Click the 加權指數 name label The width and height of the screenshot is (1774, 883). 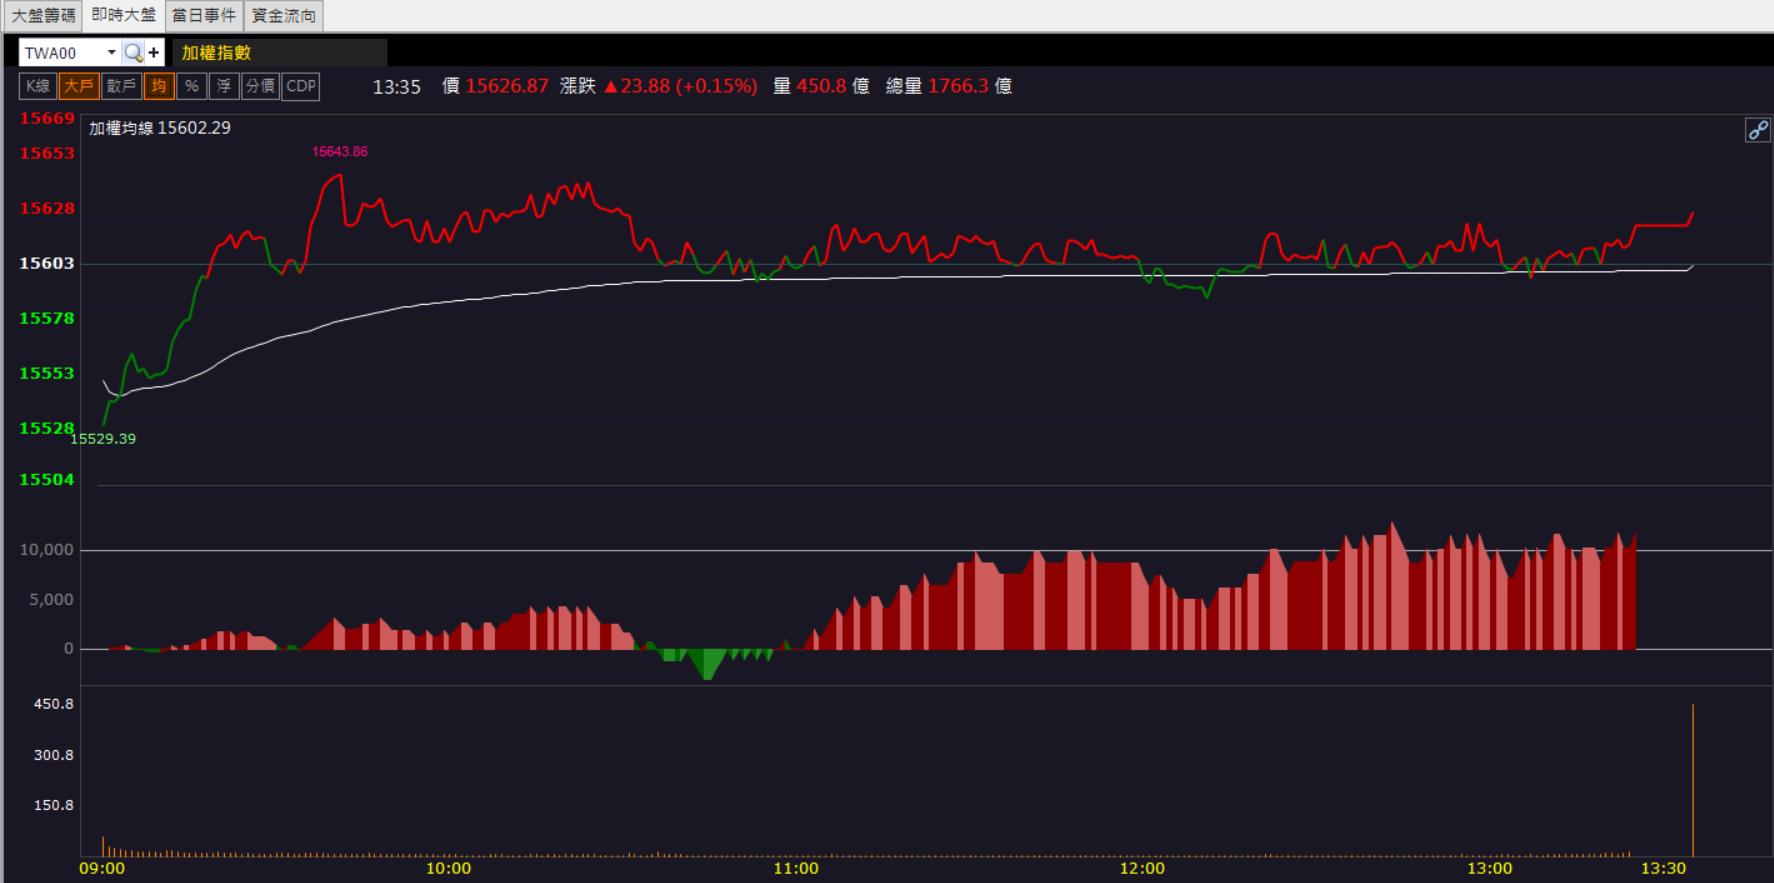pyautogui.click(x=217, y=53)
